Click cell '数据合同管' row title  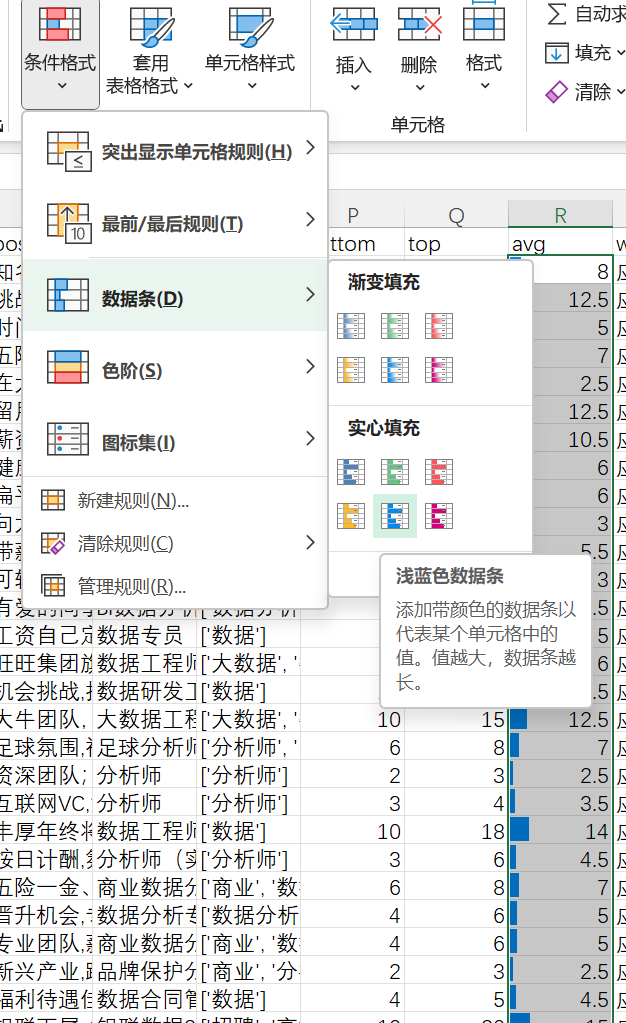click(x=145, y=999)
